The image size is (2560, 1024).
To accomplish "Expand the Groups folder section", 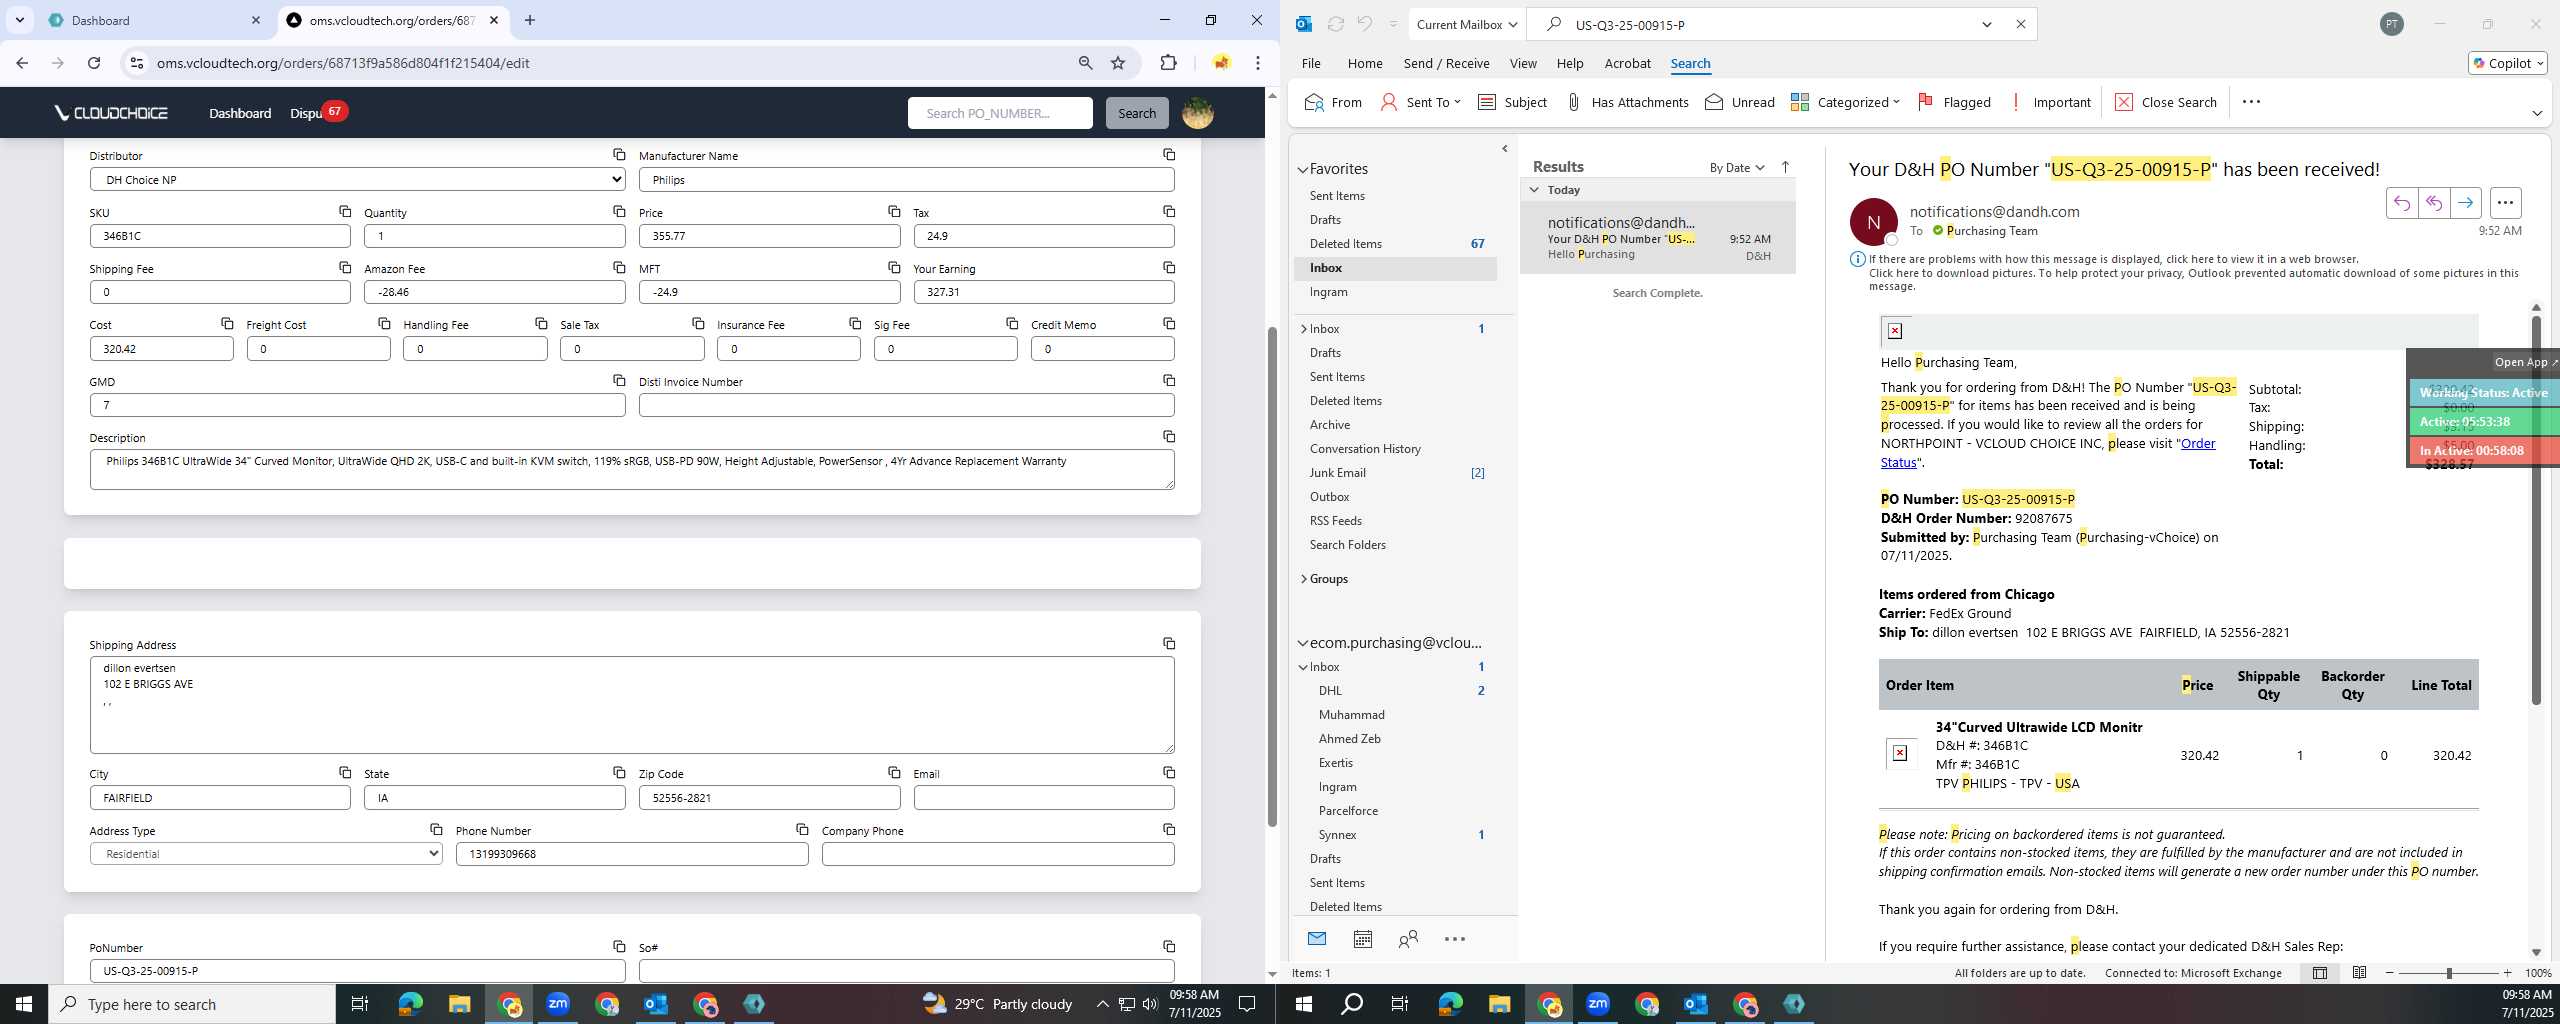I will [x=1303, y=579].
